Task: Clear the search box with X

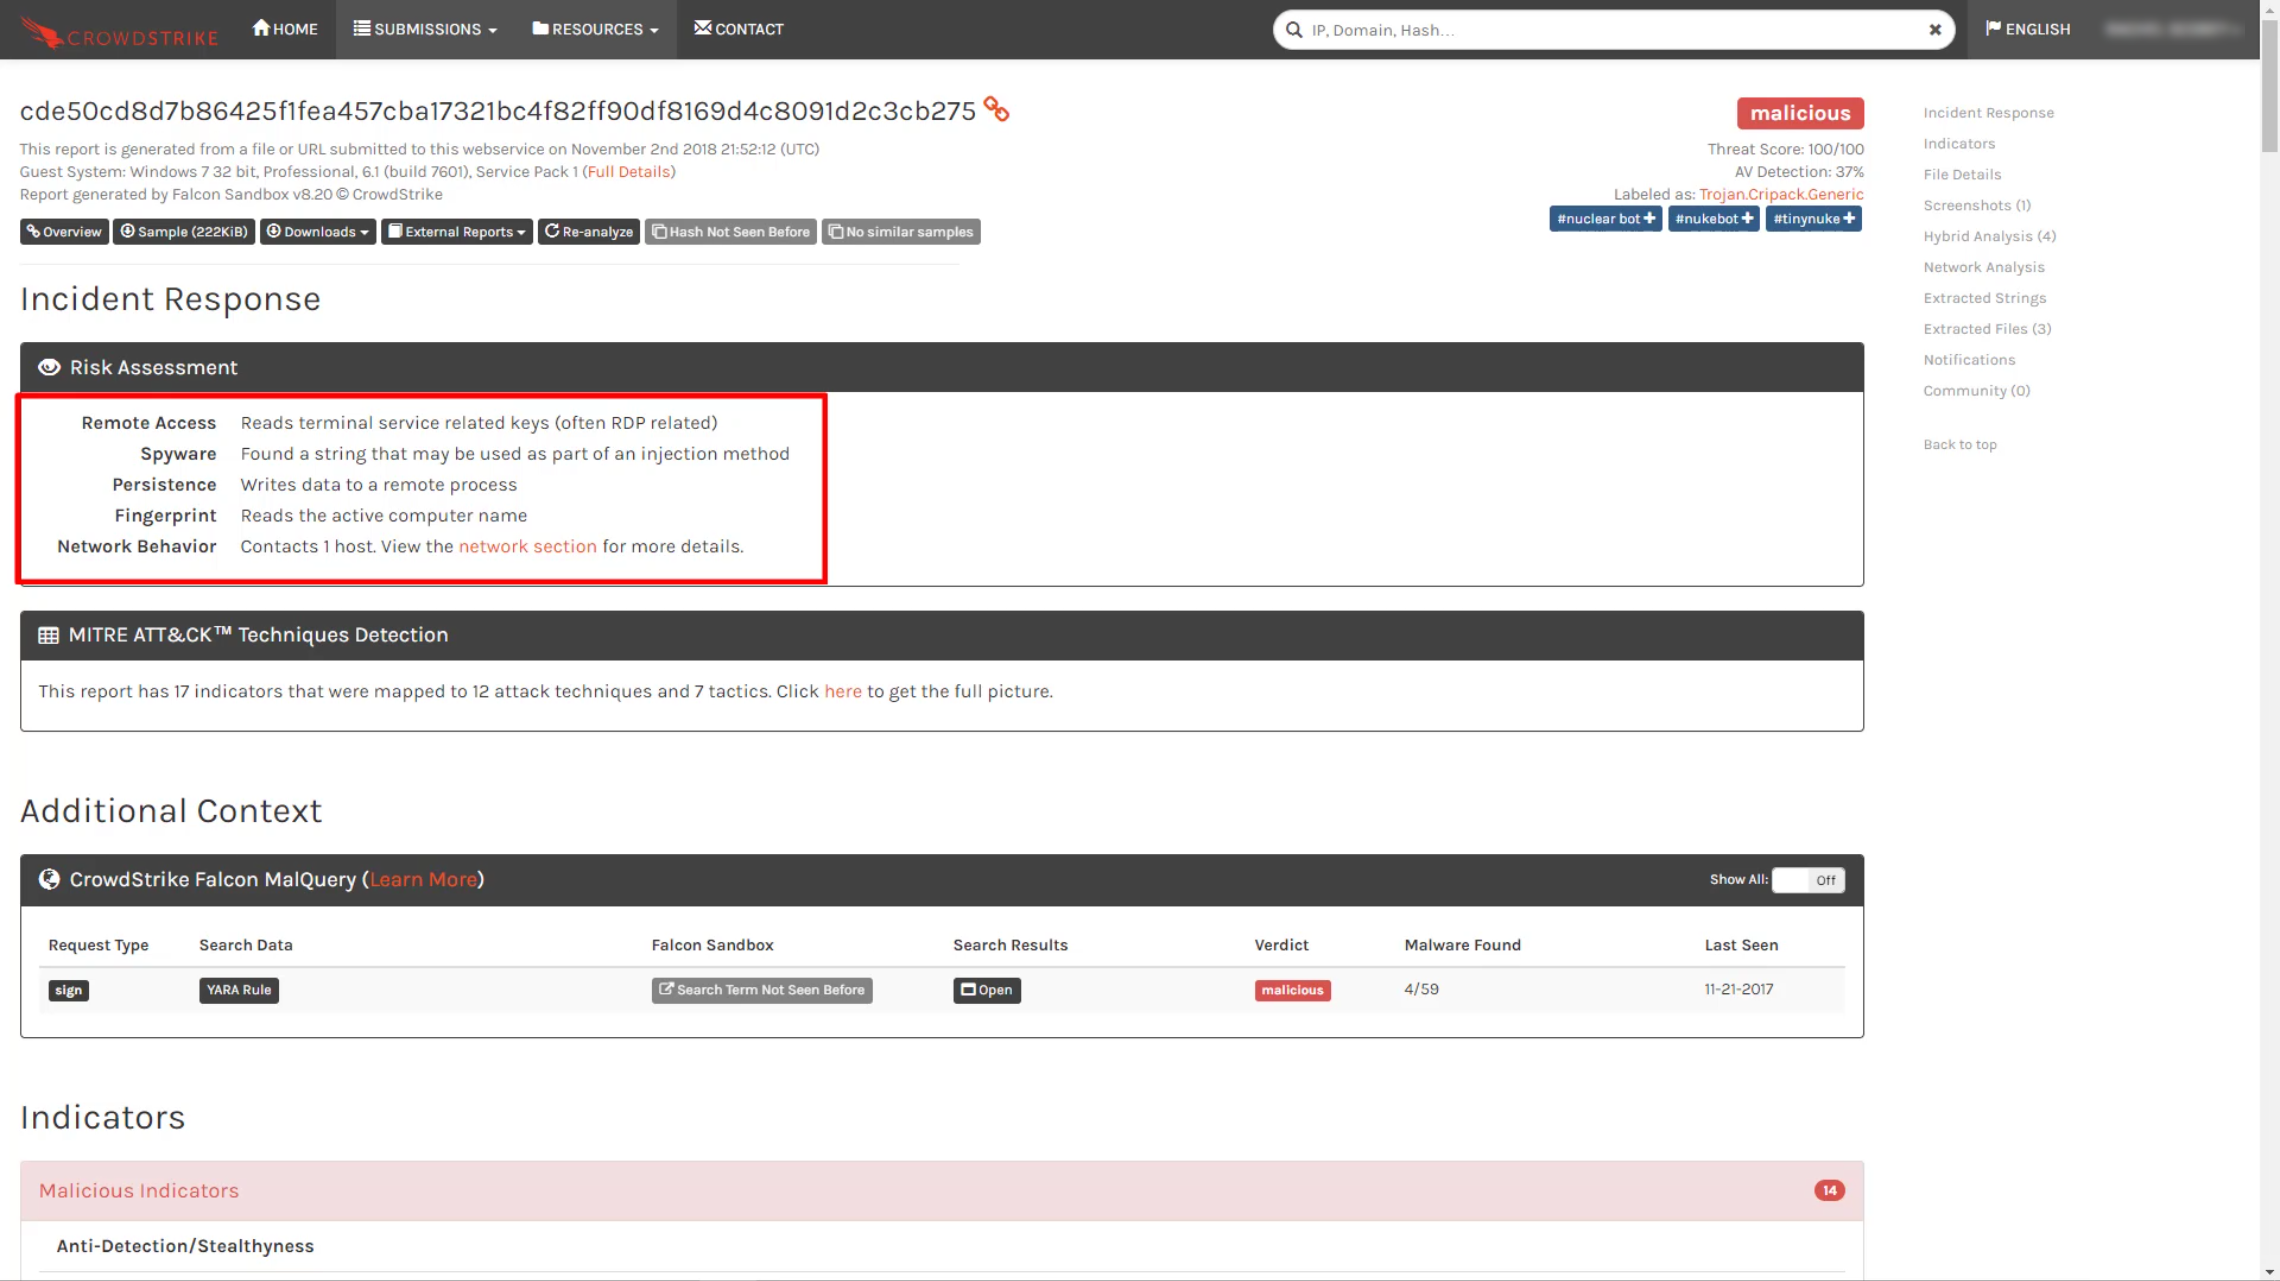Action: tap(1935, 30)
